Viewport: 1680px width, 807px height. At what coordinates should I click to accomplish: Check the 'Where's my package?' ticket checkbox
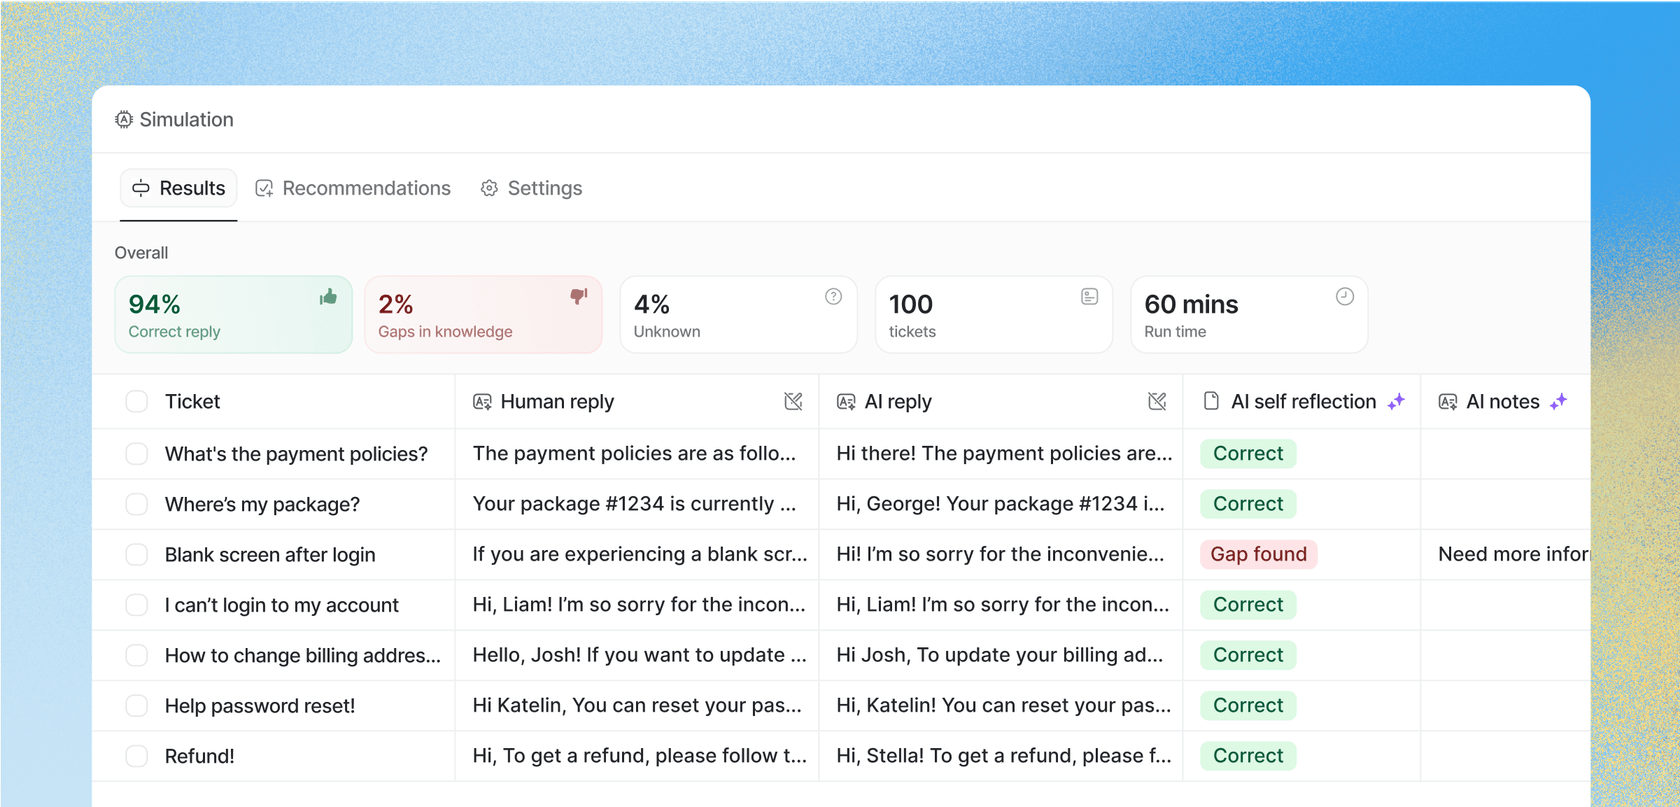[137, 504]
